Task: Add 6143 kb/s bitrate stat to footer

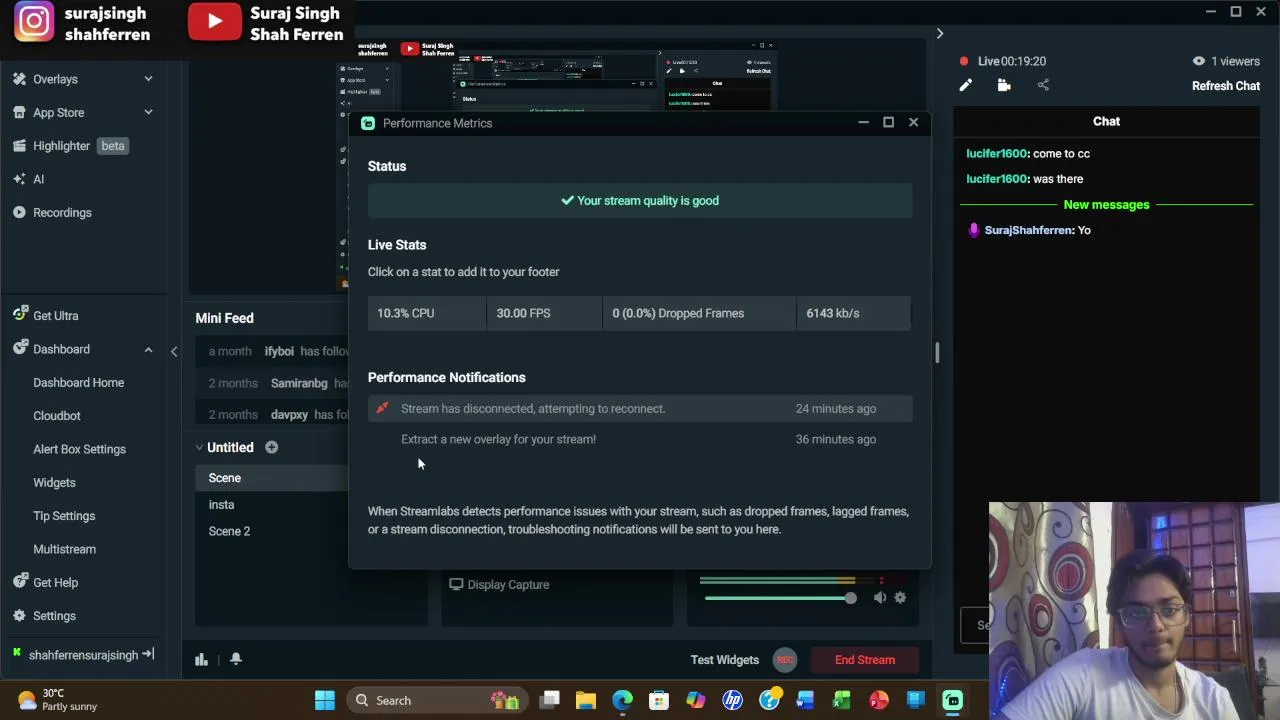Action: (x=854, y=313)
